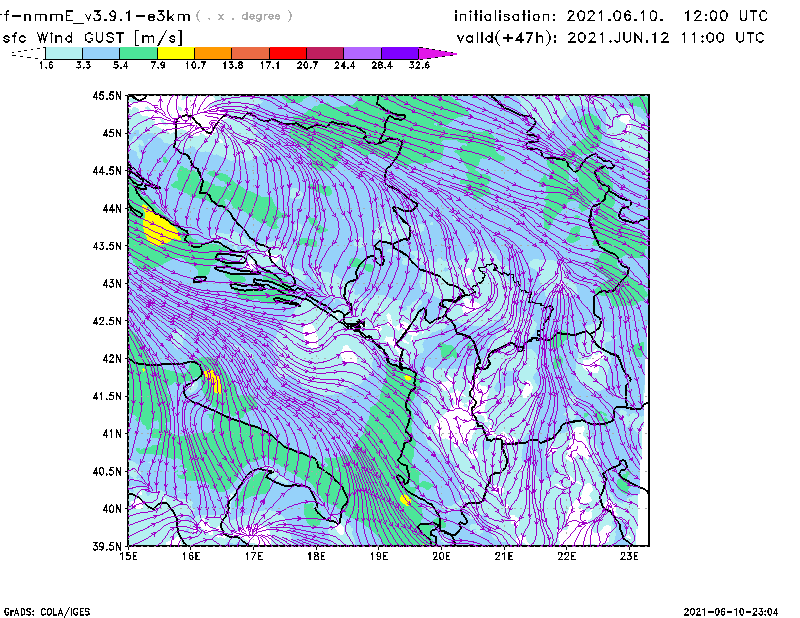Click the 40.5N latitude label

(x=107, y=471)
